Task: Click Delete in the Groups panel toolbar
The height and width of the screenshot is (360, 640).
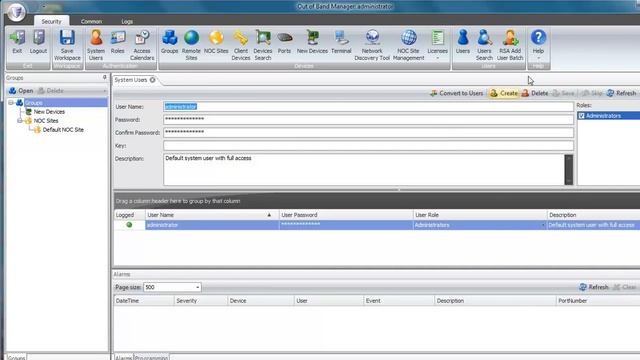Action: [x=51, y=91]
